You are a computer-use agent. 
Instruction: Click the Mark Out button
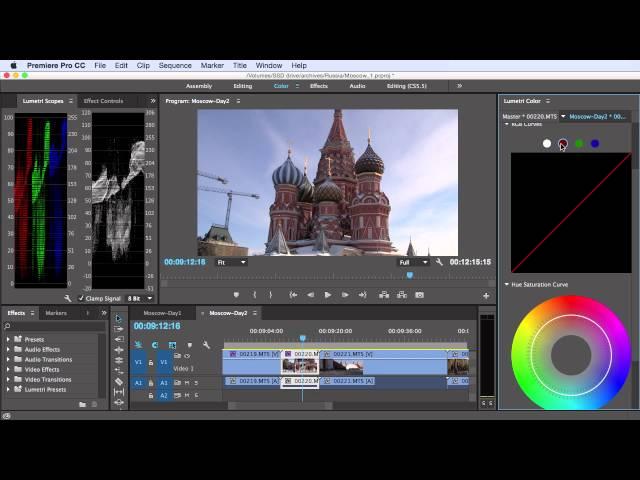click(x=270, y=295)
